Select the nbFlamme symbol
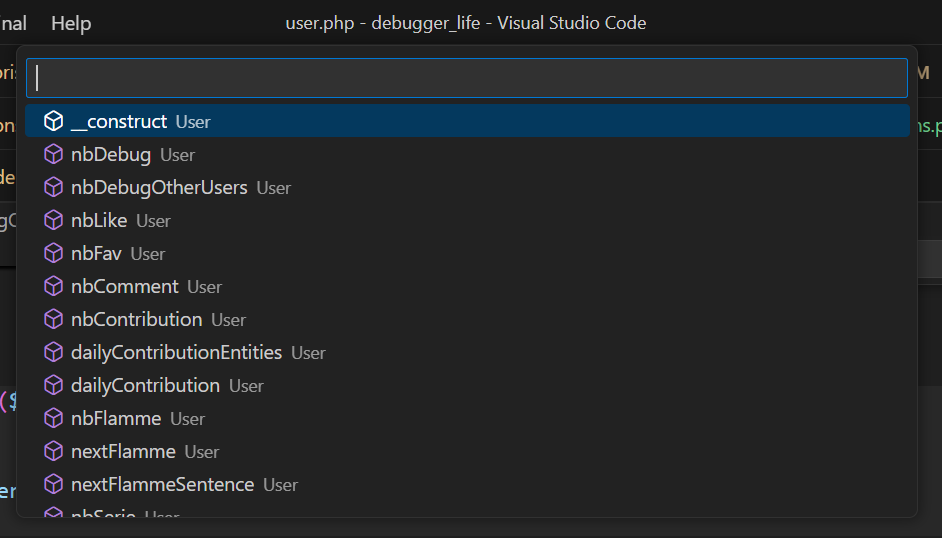 (467, 419)
